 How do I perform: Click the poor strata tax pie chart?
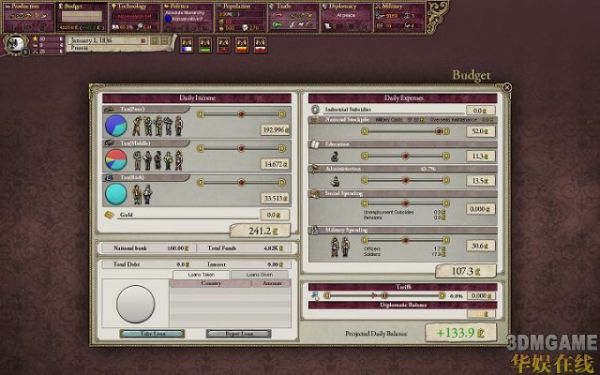pos(116,126)
